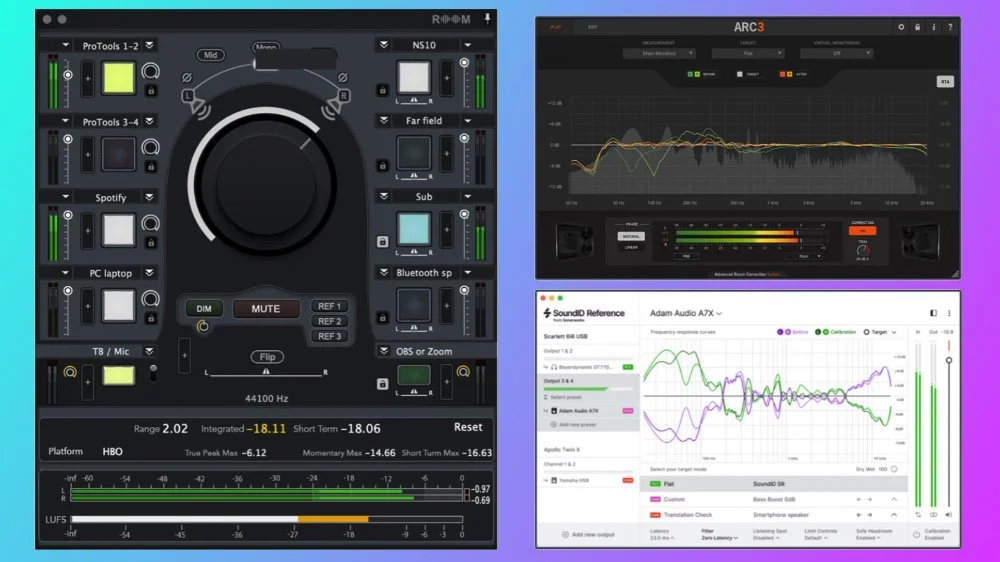Toggle ARC3 RTA button

pos(945,82)
